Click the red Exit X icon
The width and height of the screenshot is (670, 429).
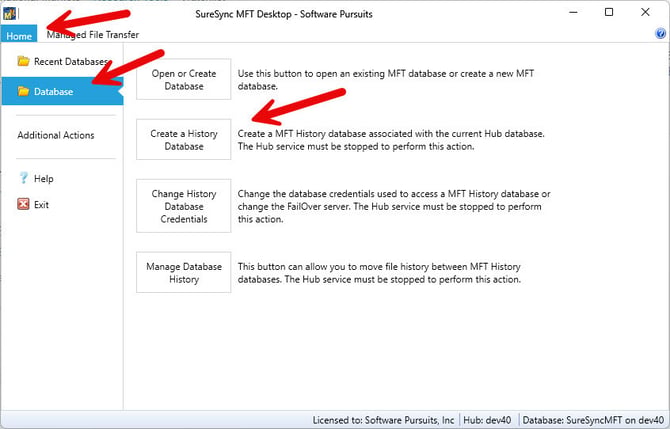[24, 204]
